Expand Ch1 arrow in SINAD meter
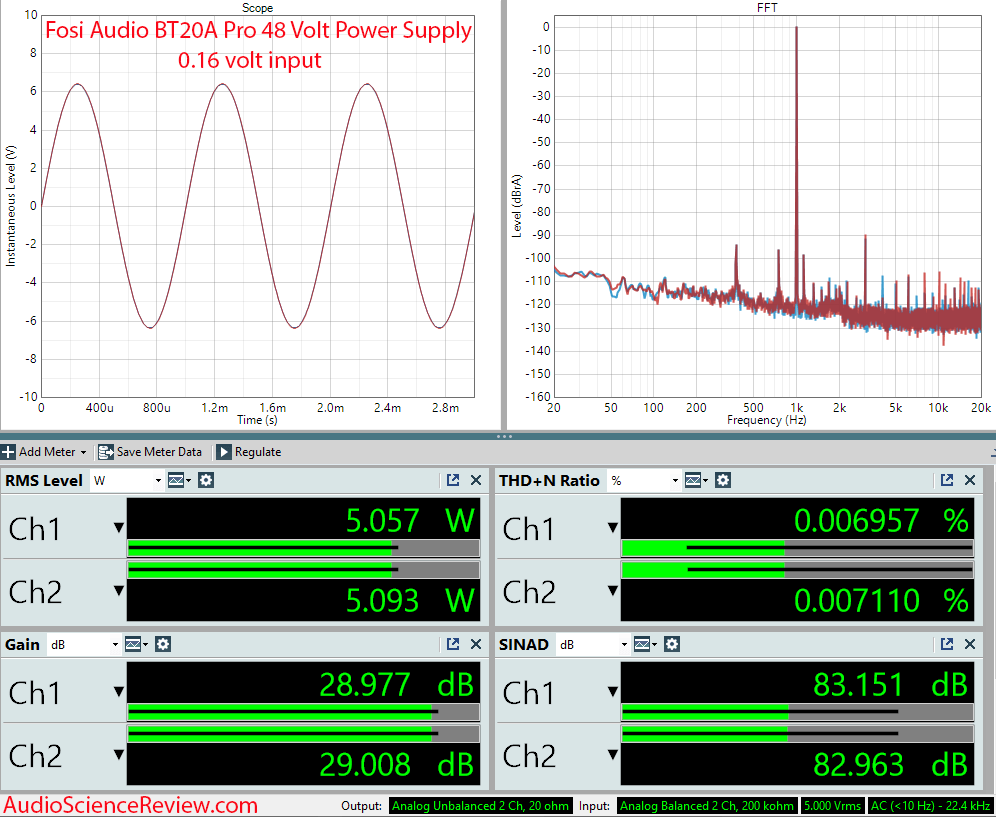The image size is (996, 817). [613, 691]
